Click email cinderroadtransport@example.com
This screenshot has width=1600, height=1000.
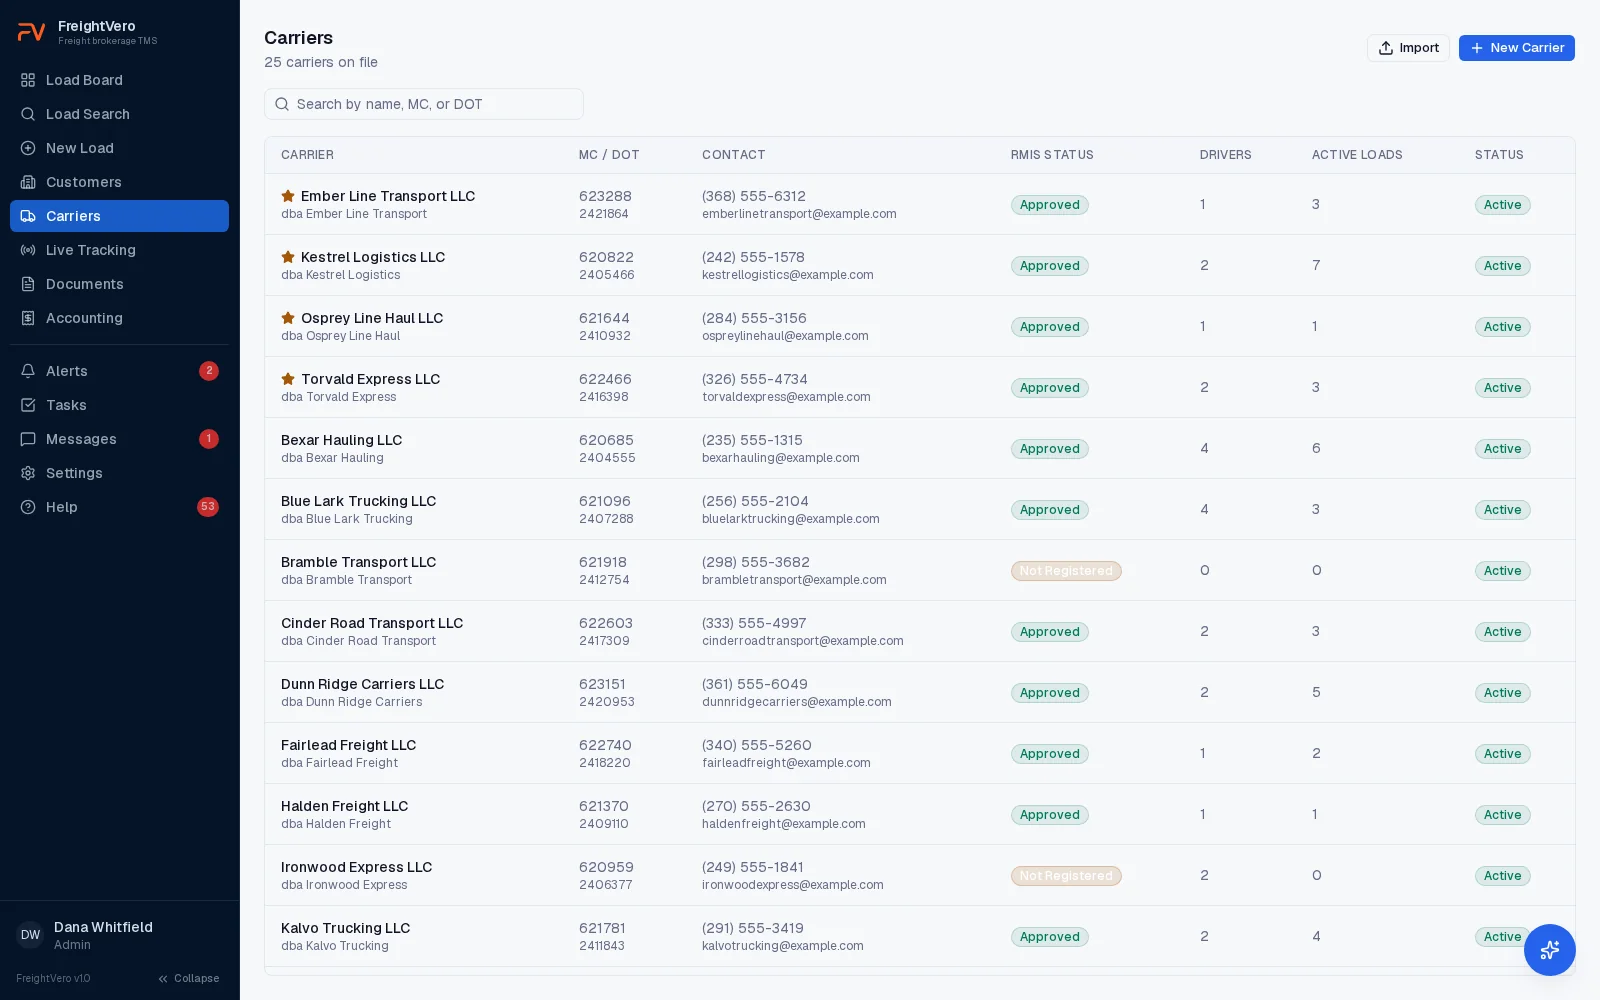pos(803,641)
